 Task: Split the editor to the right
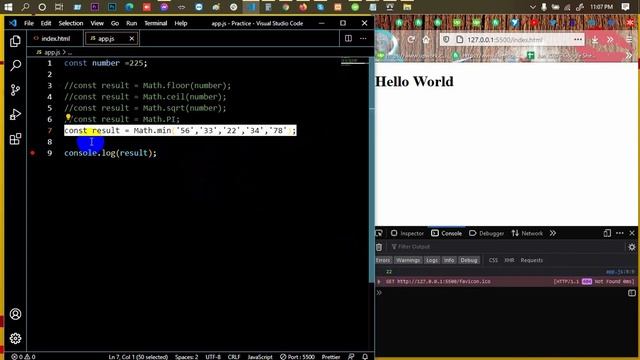click(x=348, y=38)
